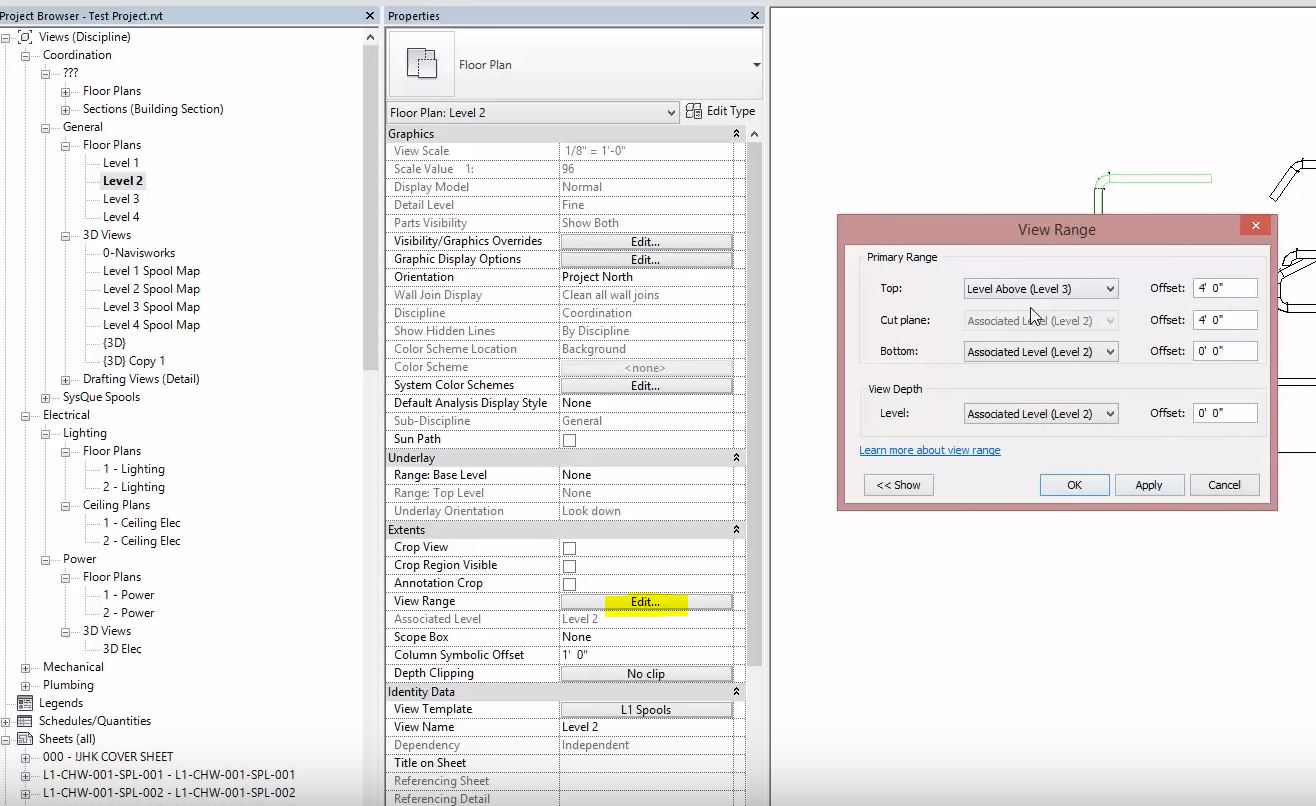1316x806 pixels.
Task: Click "Learn more about view range" link
Action: (930, 450)
